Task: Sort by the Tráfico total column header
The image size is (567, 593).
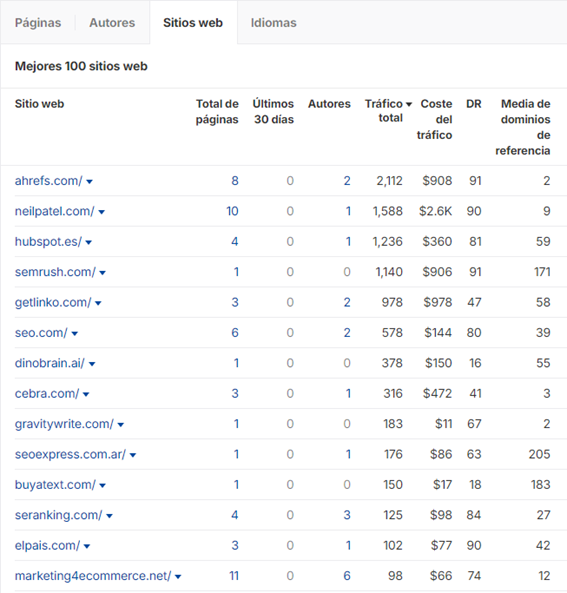Action: click(x=384, y=110)
